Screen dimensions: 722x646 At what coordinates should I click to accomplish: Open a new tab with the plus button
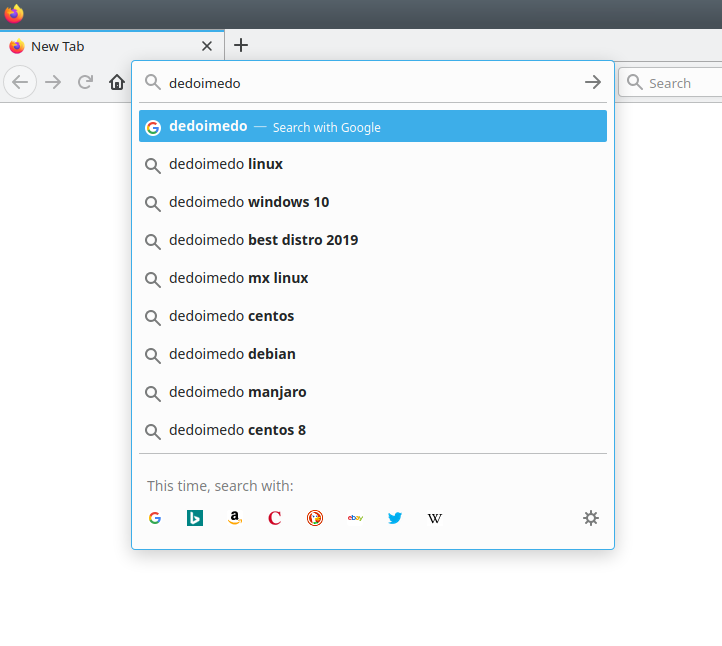point(241,45)
